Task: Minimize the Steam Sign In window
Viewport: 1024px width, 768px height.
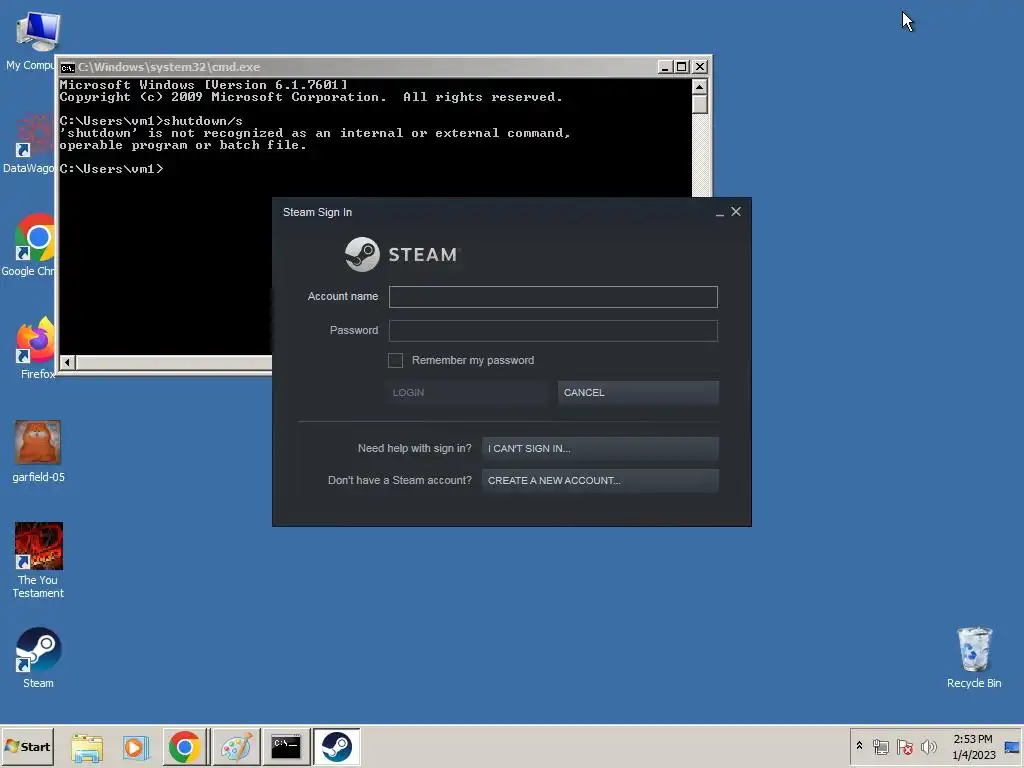Action: (720, 212)
